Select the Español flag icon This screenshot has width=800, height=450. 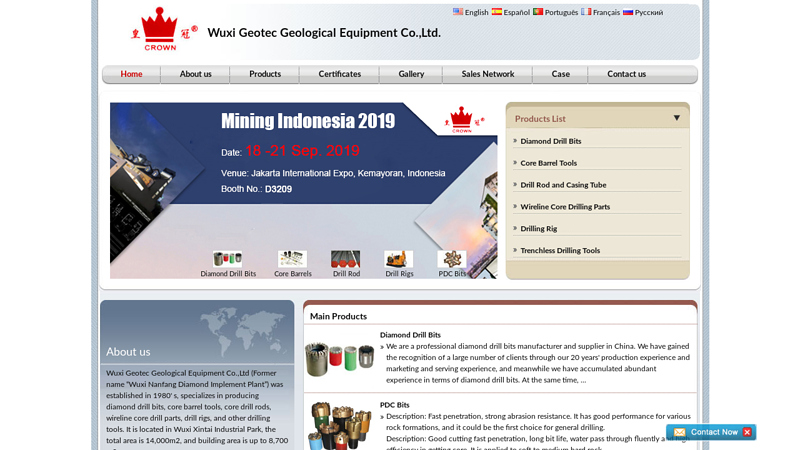[496, 12]
